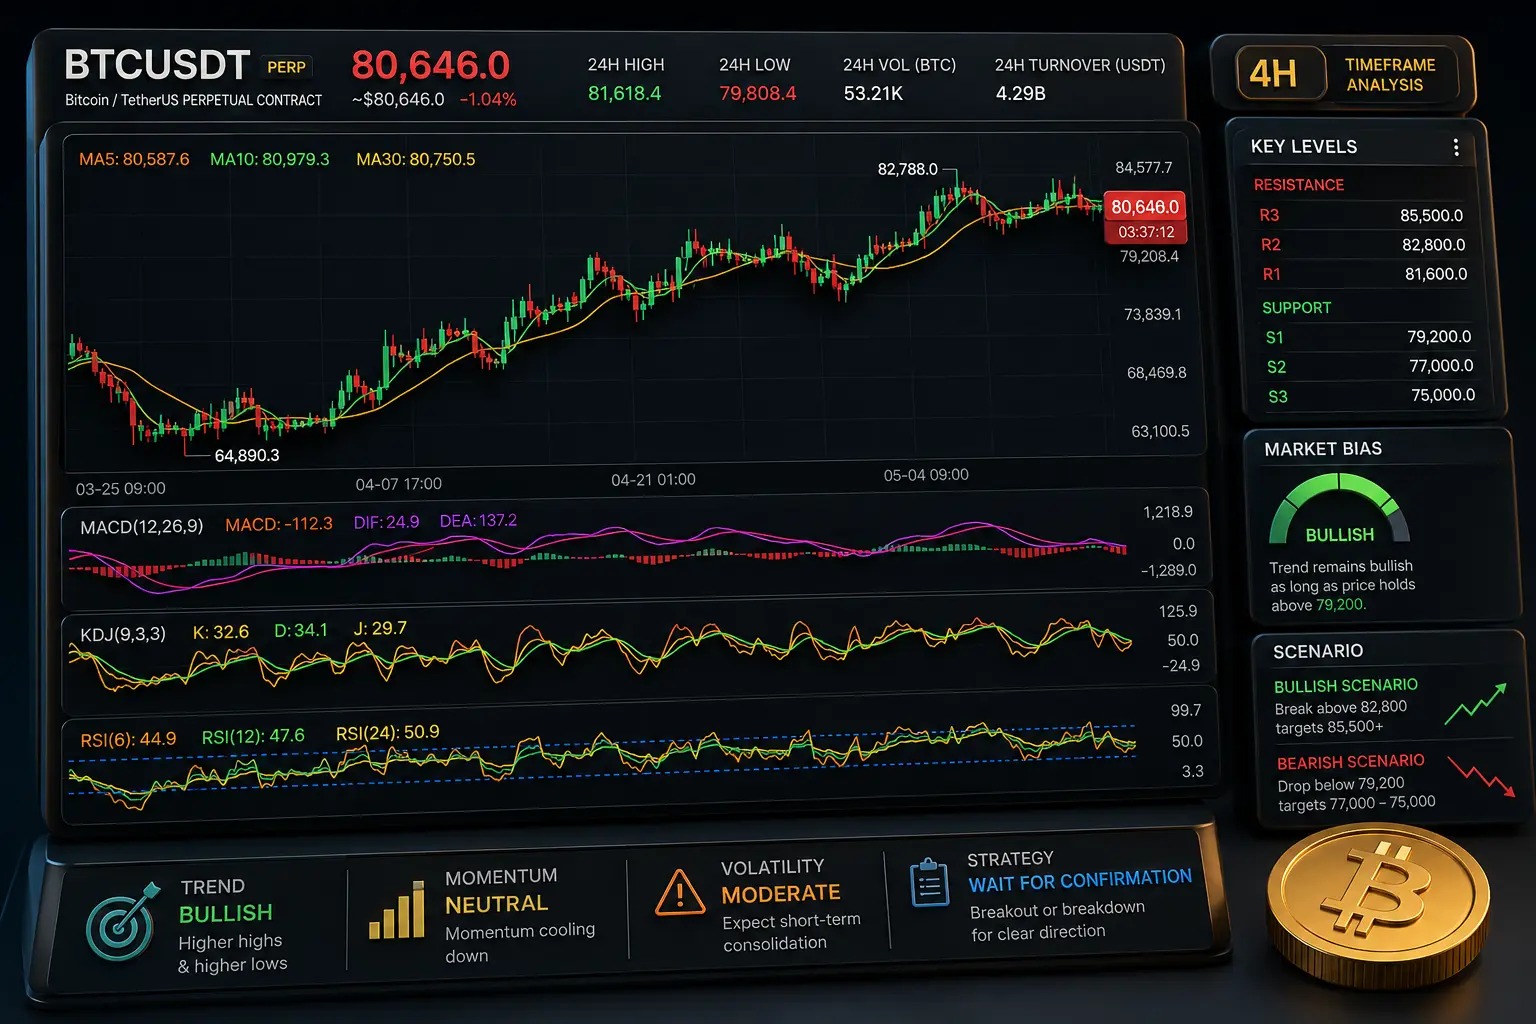Click the DIF: 24.9 value
This screenshot has height=1024, width=1536.
tap(386, 522)
